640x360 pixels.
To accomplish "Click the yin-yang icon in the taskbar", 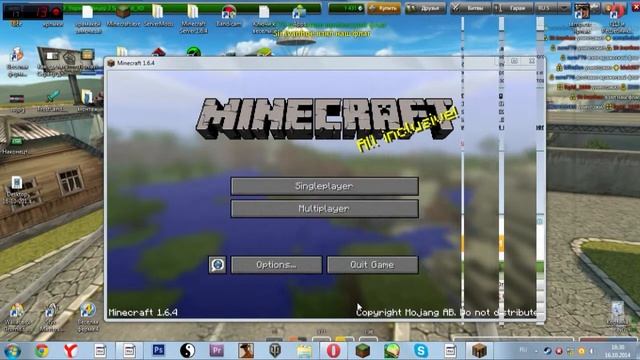I will click(x=187, y=351).
